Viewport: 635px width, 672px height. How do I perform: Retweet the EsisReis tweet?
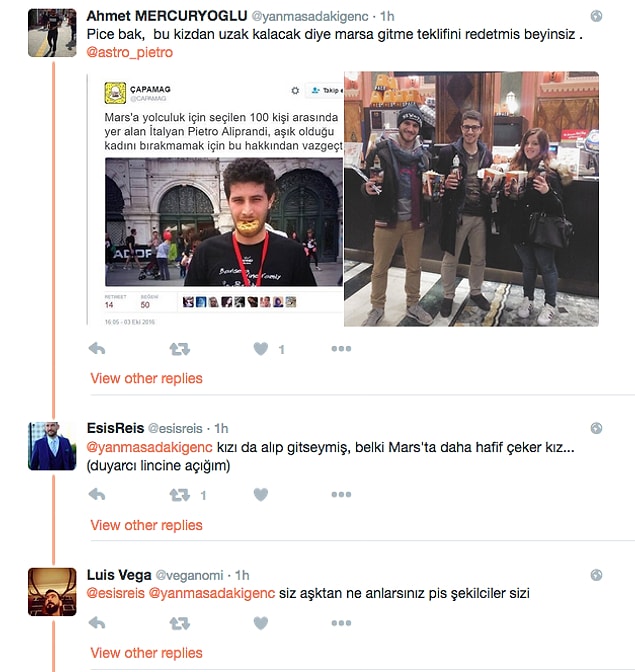pyautogui.click(x=180, y=495)
